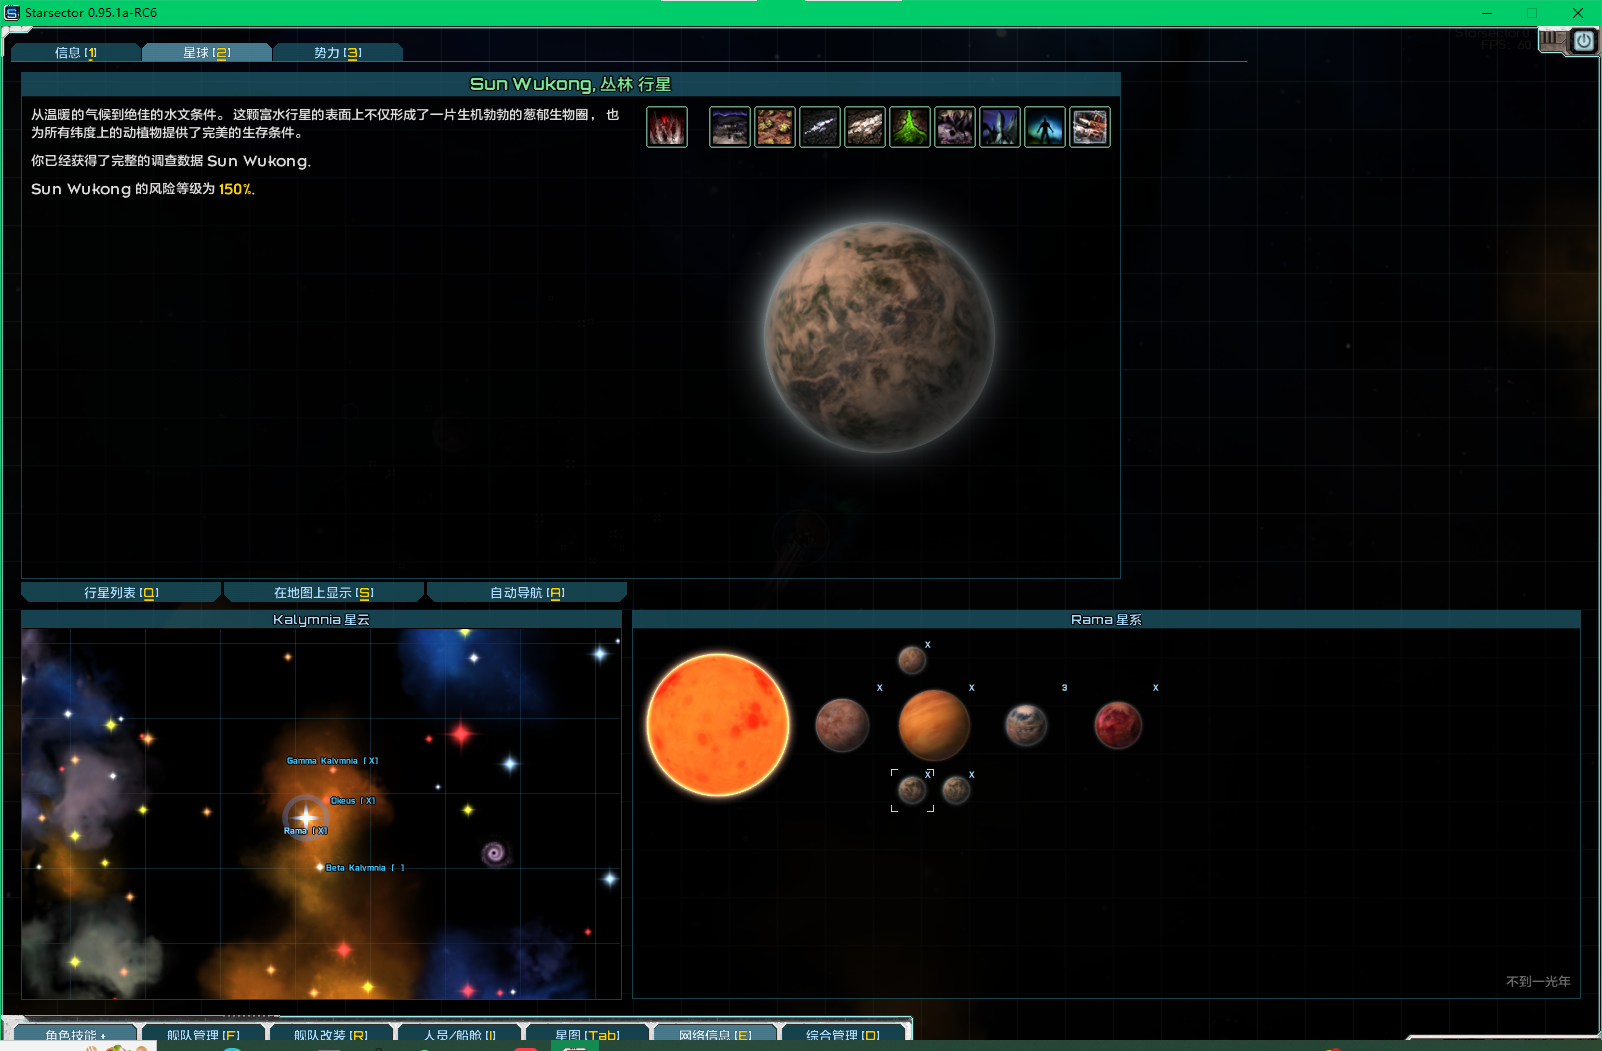Click 自动导航 autopilot button
1602x1051 pixels.
pyautogui.click(x=527, y=593)
